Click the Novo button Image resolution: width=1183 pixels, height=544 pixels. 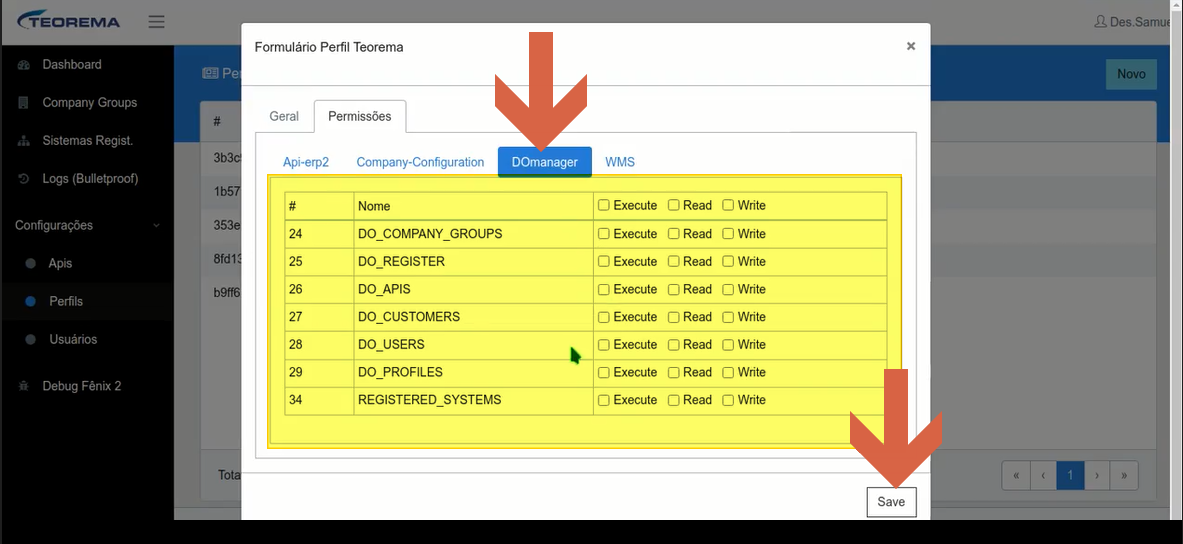[1131, 74]
